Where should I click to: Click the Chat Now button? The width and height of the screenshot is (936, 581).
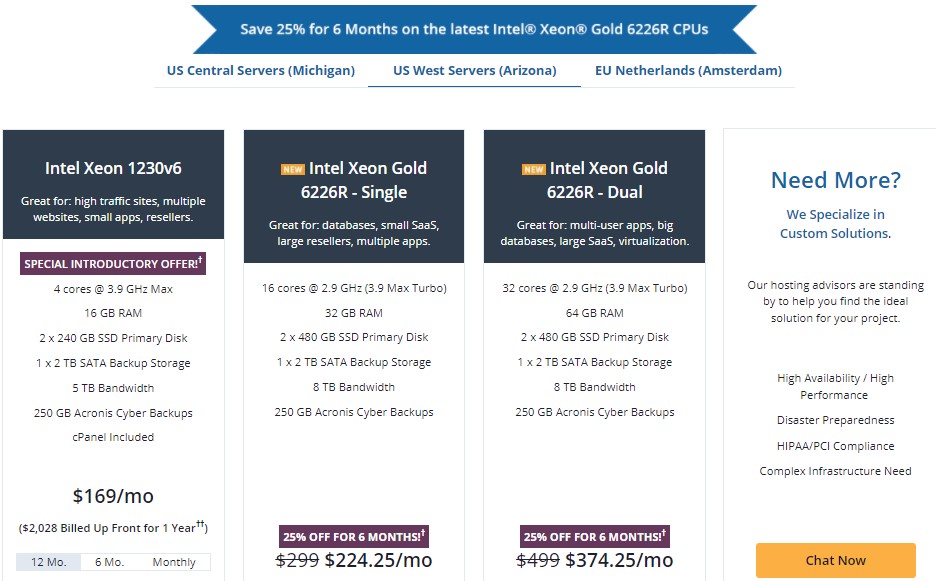click(x=835, y=560)
